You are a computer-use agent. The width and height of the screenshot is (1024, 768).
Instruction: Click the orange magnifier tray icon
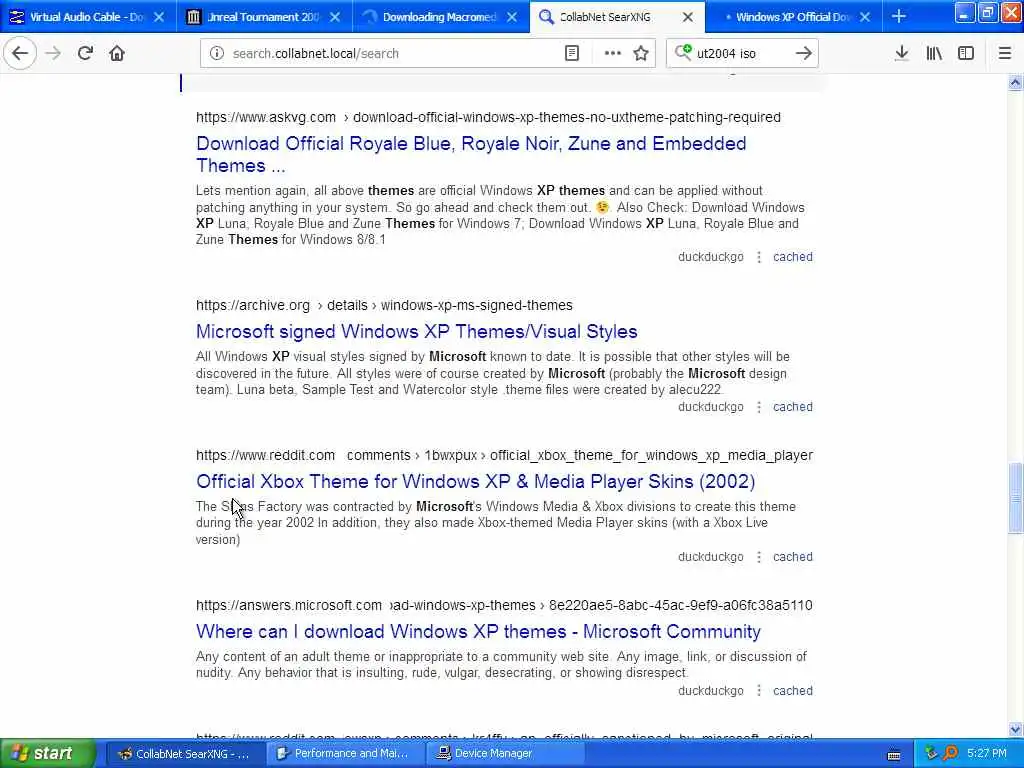pos(950,754)
